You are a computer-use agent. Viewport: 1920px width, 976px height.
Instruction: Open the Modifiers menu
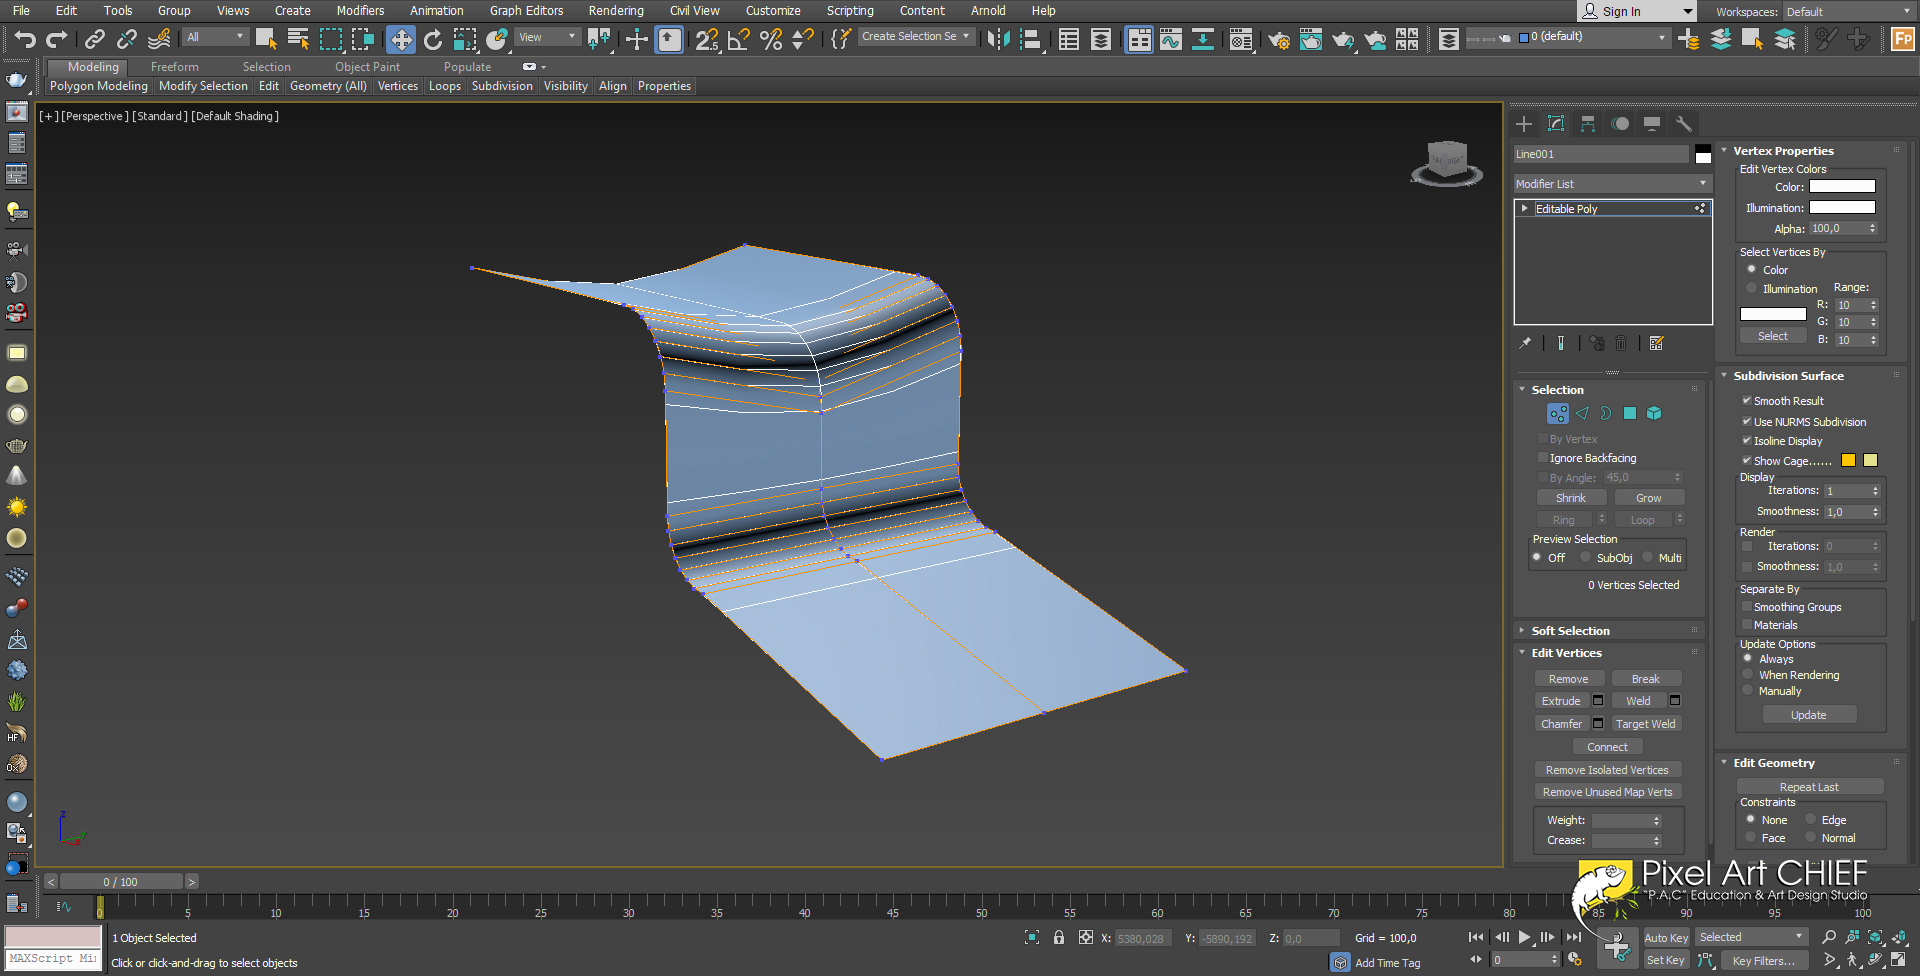(x=360, y=11)
